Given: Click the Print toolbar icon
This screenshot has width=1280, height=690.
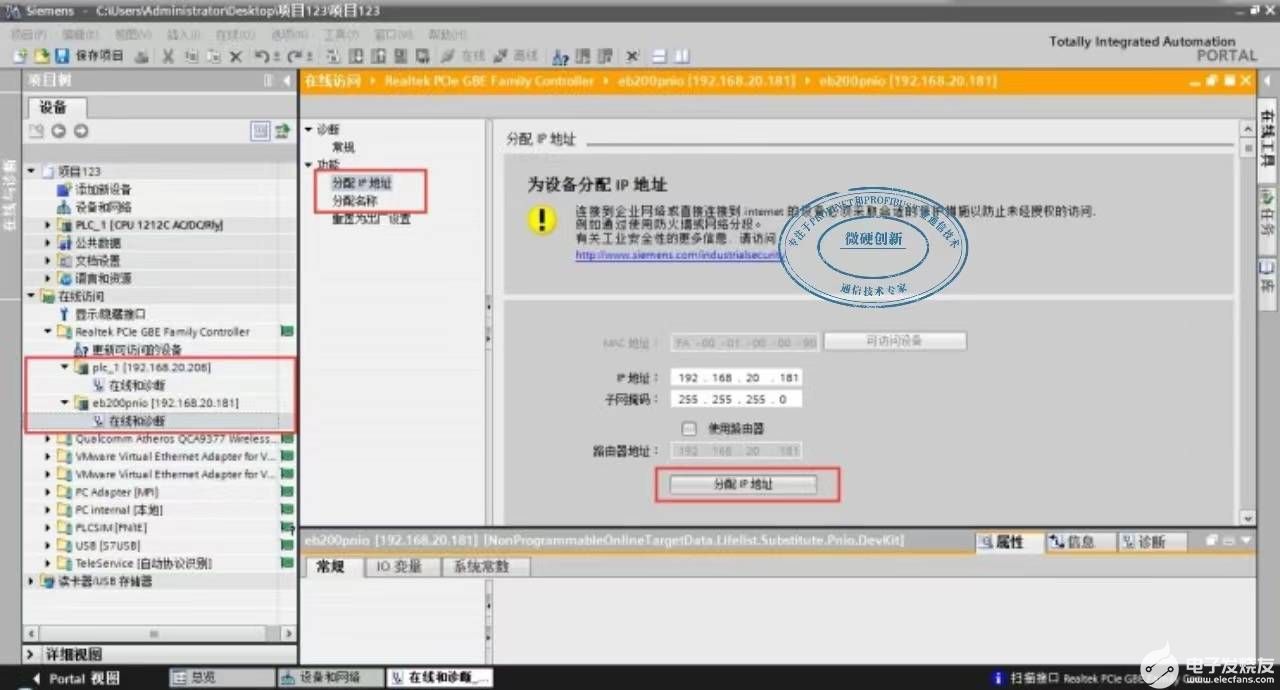Looking at the screenshot, I should click(142, 56).
